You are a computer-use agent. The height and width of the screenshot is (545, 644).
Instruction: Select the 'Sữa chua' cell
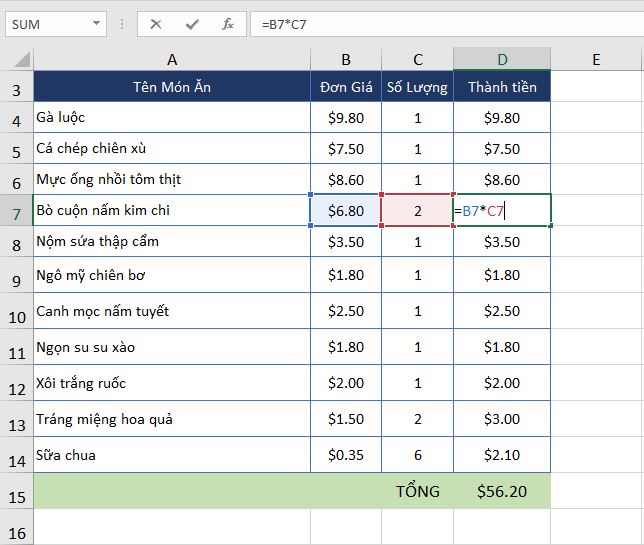pyautogui.click(x=172, y=455)
